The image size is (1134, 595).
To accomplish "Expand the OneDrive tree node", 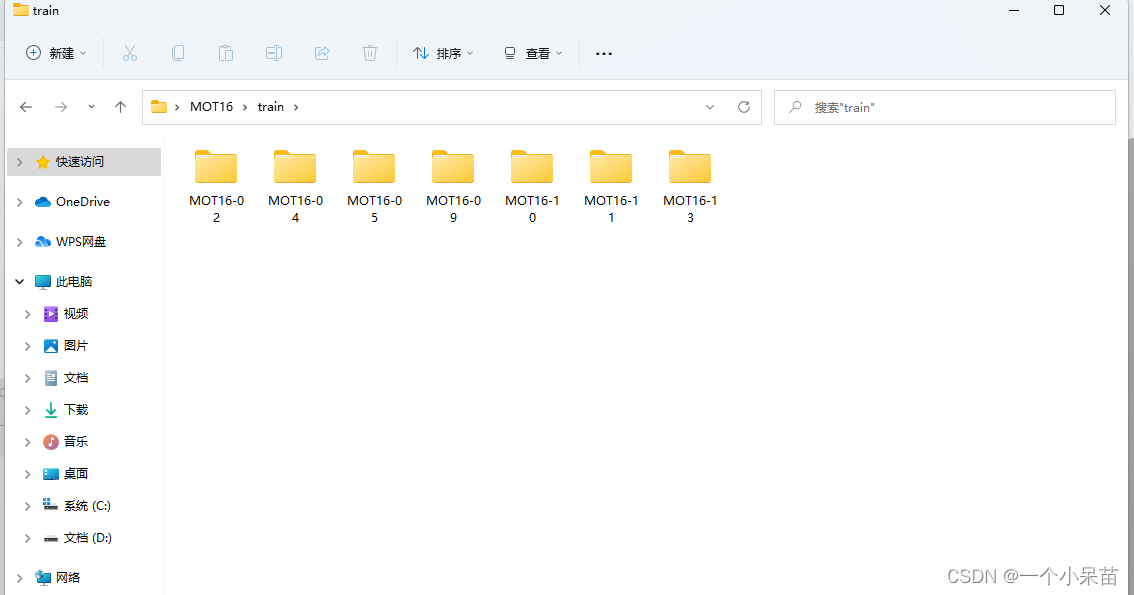I will (x=20, y=202).
